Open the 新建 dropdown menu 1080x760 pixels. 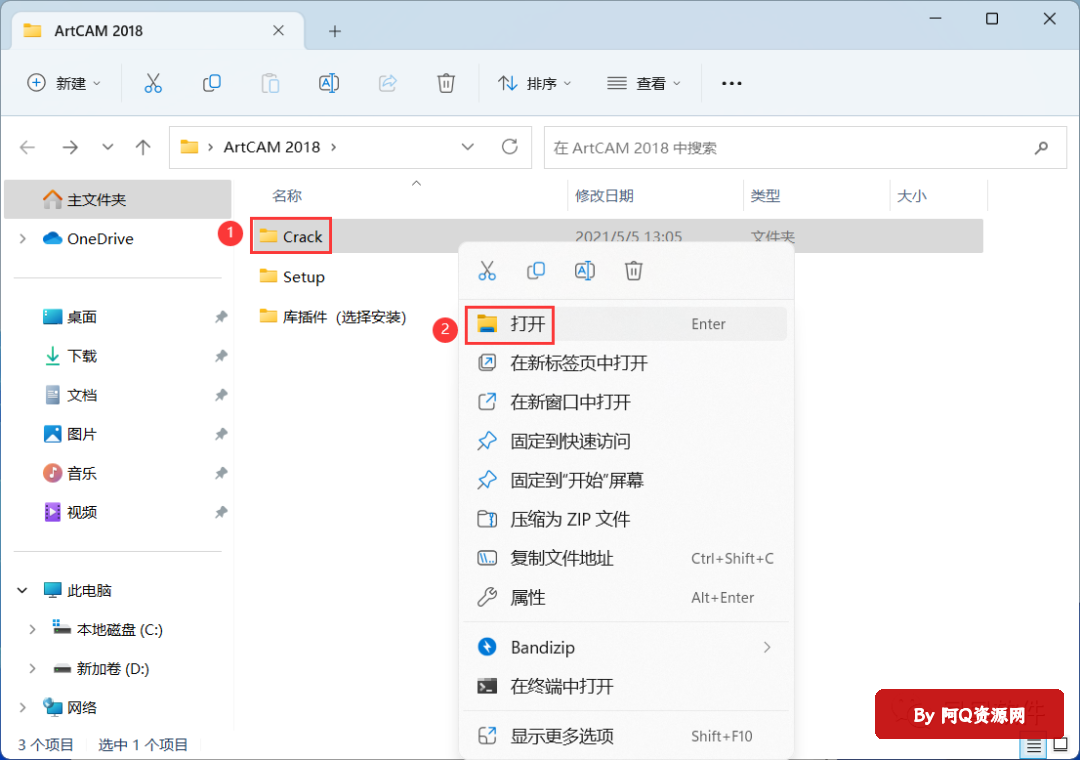[64, 83]
